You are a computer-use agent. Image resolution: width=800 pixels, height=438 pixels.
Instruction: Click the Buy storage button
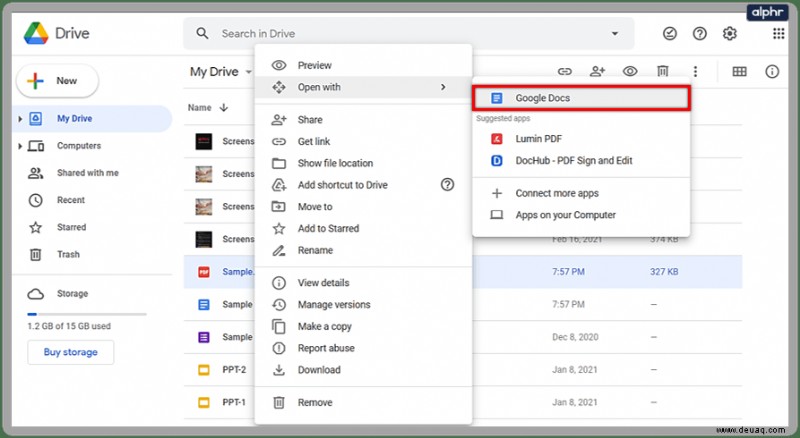[70, 352]
